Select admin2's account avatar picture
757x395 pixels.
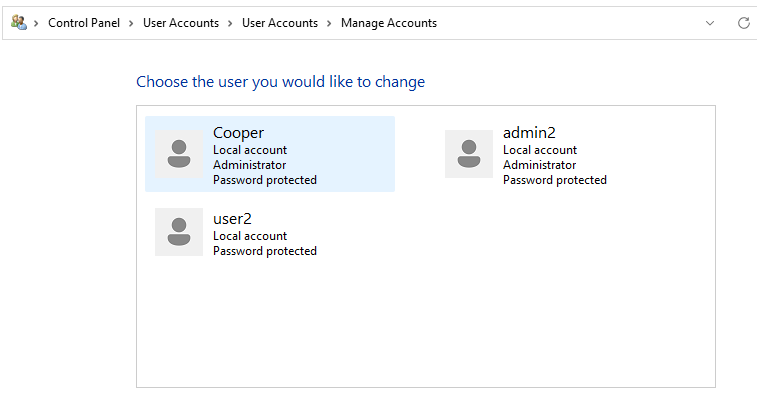tap(469, 154)
